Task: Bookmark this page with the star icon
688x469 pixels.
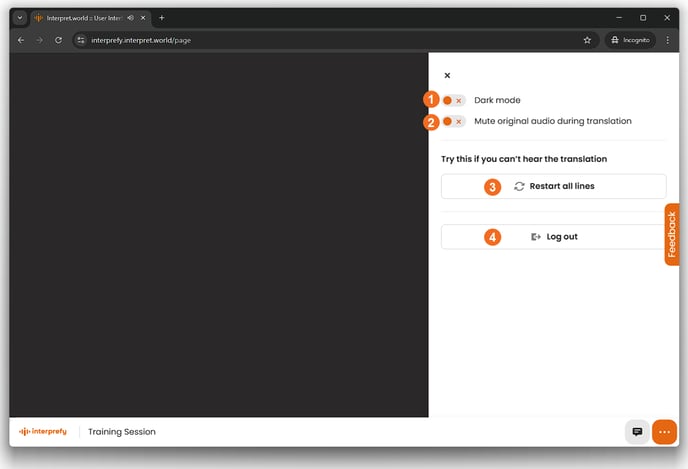Action: point(587,40)
